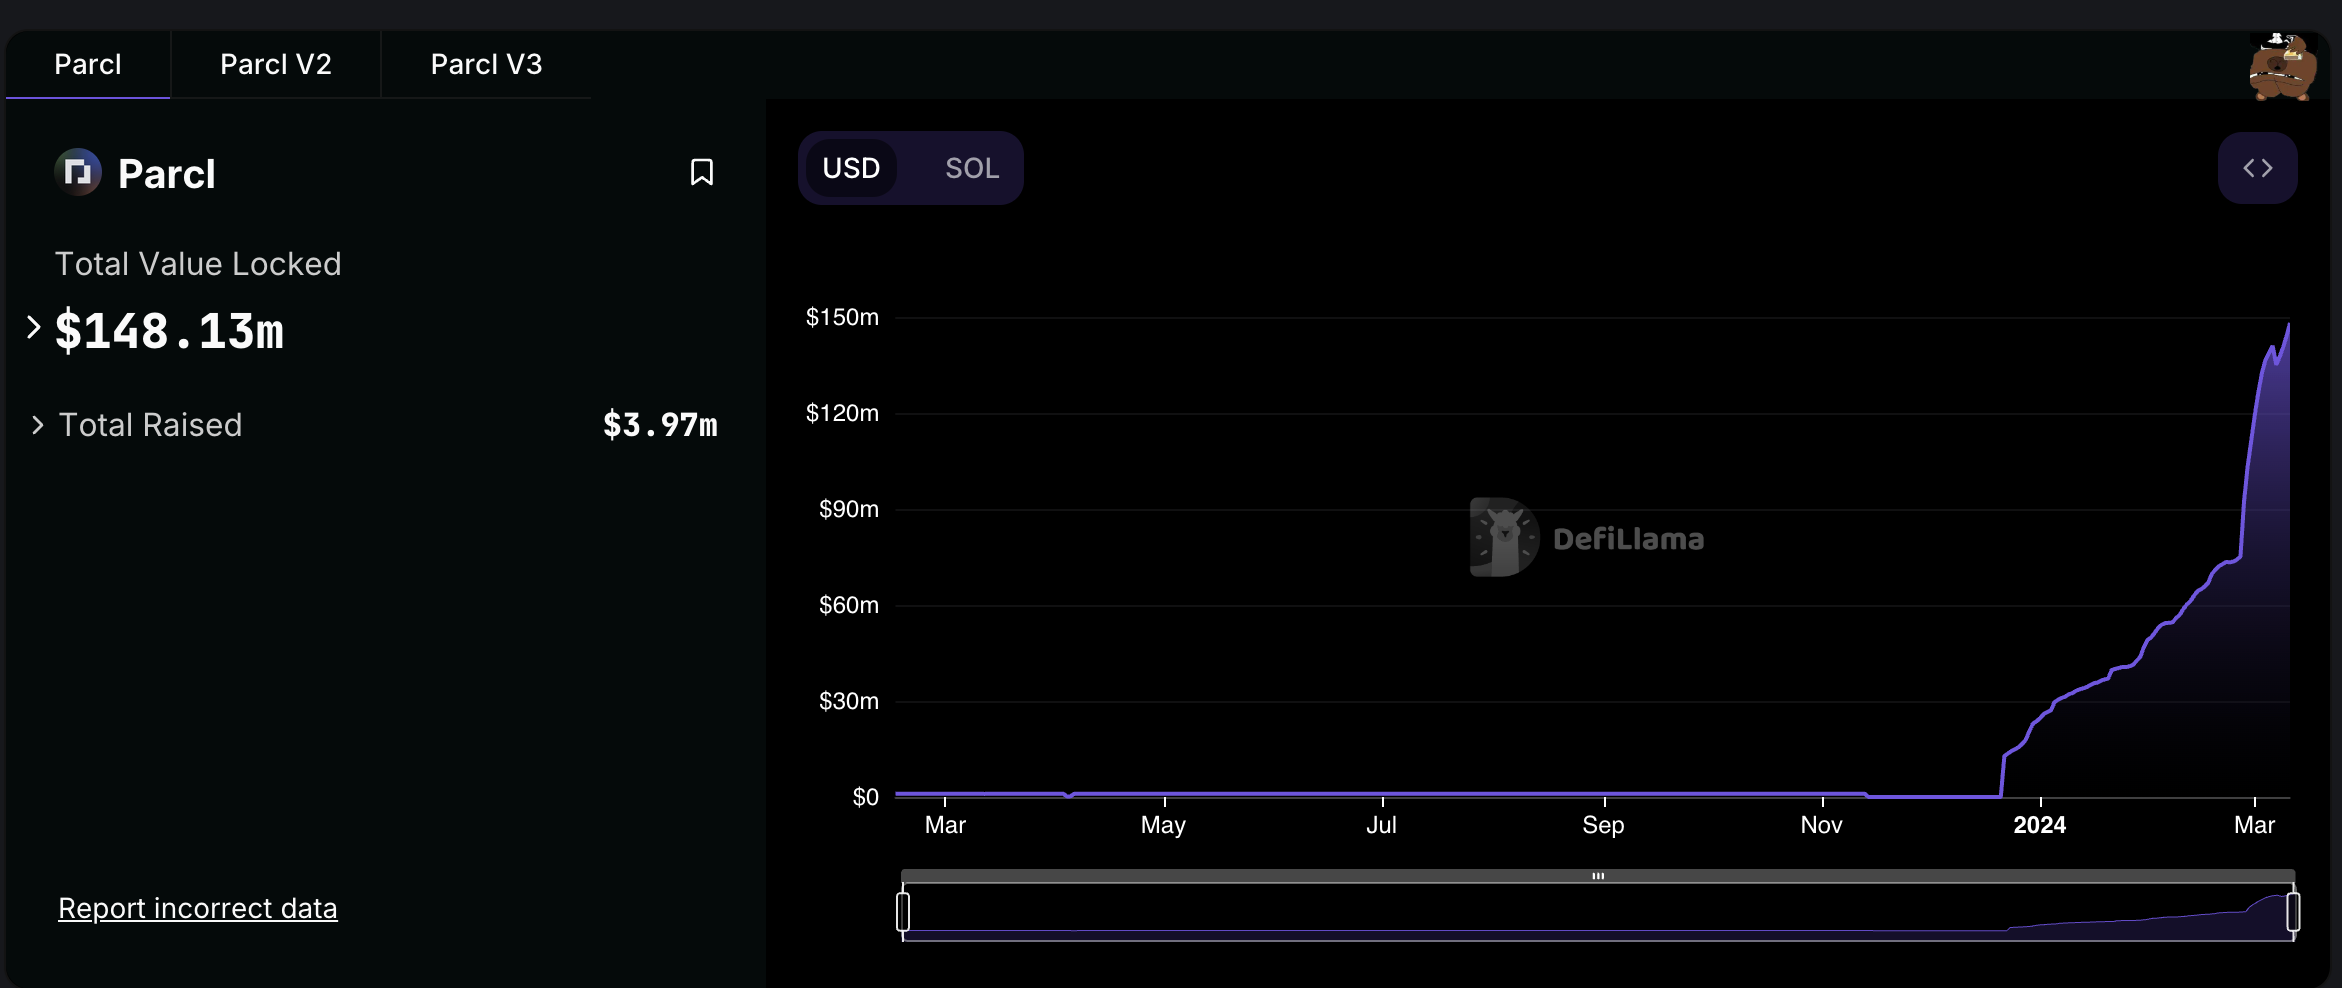The image size is (2342, 988).
Task: Grab the right range slider handle
Action: (x=2293, y=912)
